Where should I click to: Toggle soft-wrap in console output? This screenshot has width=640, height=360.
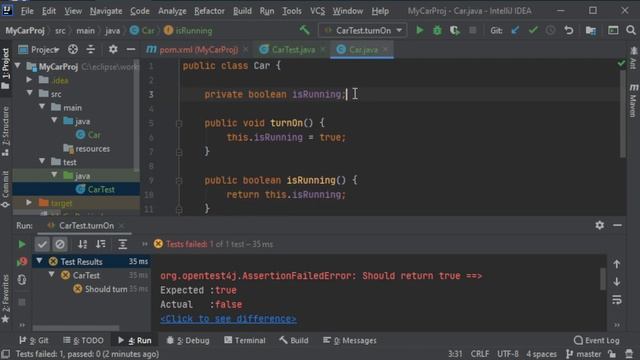click(617, 300)
